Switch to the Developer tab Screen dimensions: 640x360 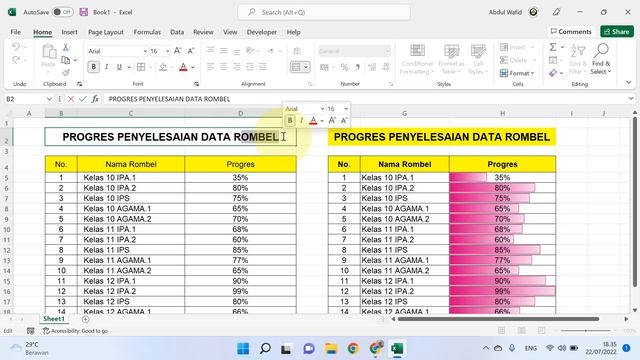[262, 32]
